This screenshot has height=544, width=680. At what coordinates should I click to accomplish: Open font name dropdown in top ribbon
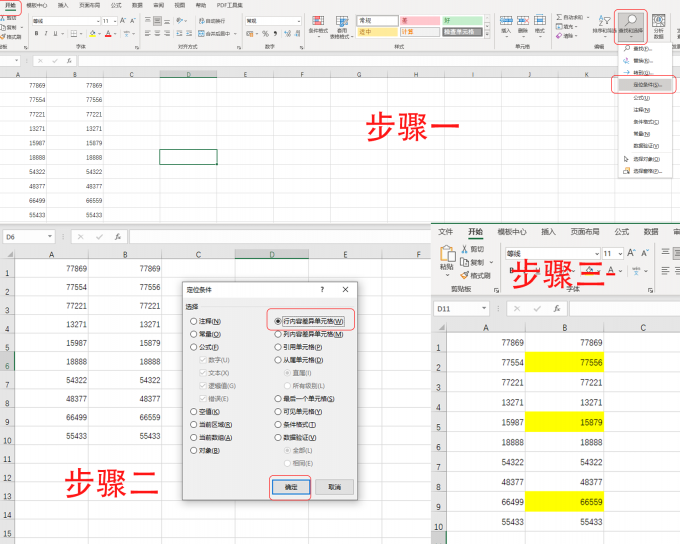pos(98,21)
